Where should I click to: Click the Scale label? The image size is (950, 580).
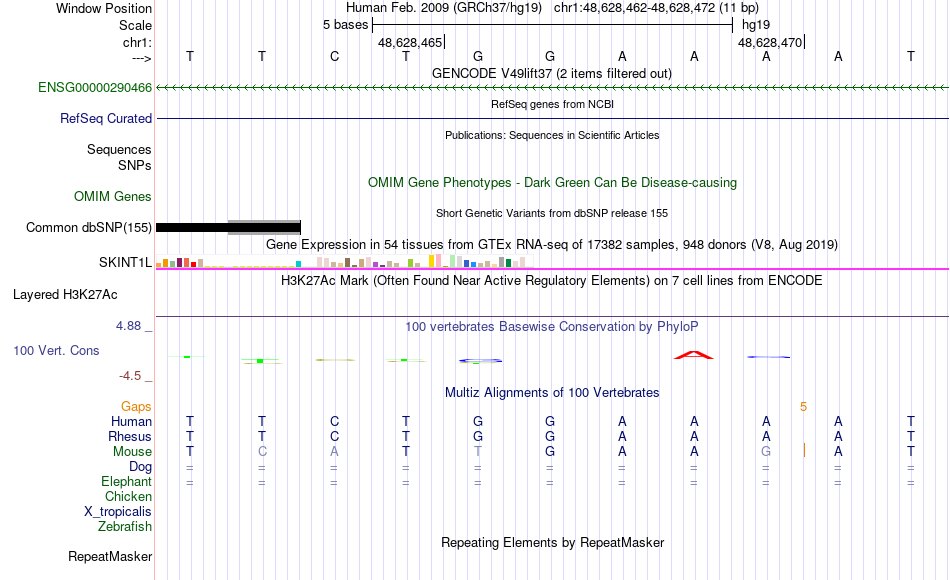(135, 25)
